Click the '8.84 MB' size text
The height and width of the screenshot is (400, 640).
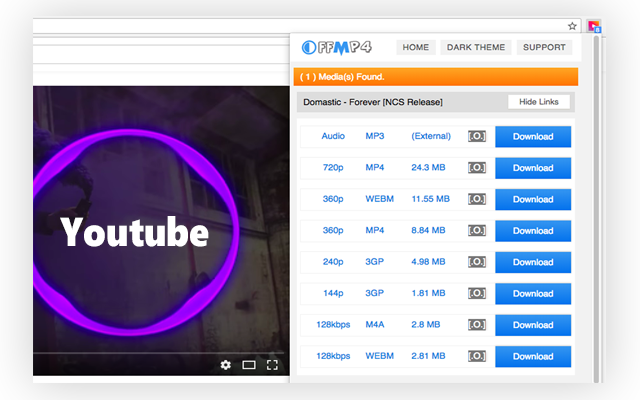tap(428, 230)
